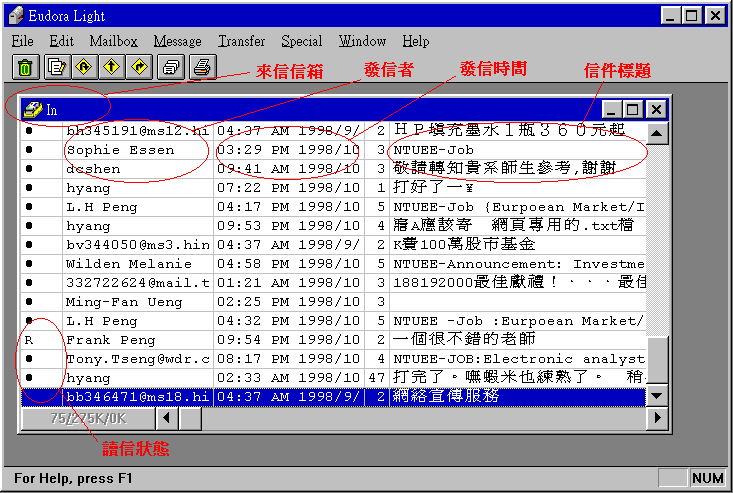Viewport: 733px width, 493px height.
Task: Open the Edit menu
Action: (x=62, y=41)
